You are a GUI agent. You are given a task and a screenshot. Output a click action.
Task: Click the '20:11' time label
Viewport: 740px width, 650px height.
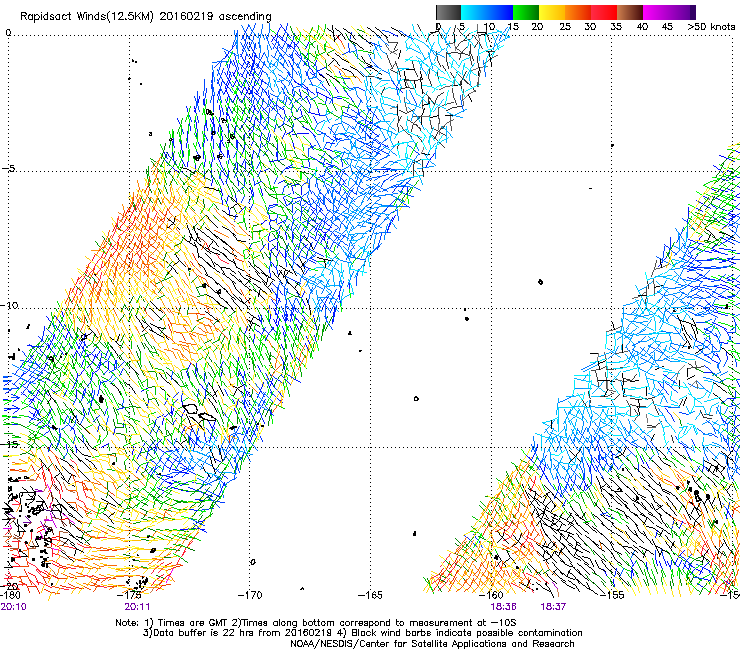pyautogui.click(x=137, y=607)
